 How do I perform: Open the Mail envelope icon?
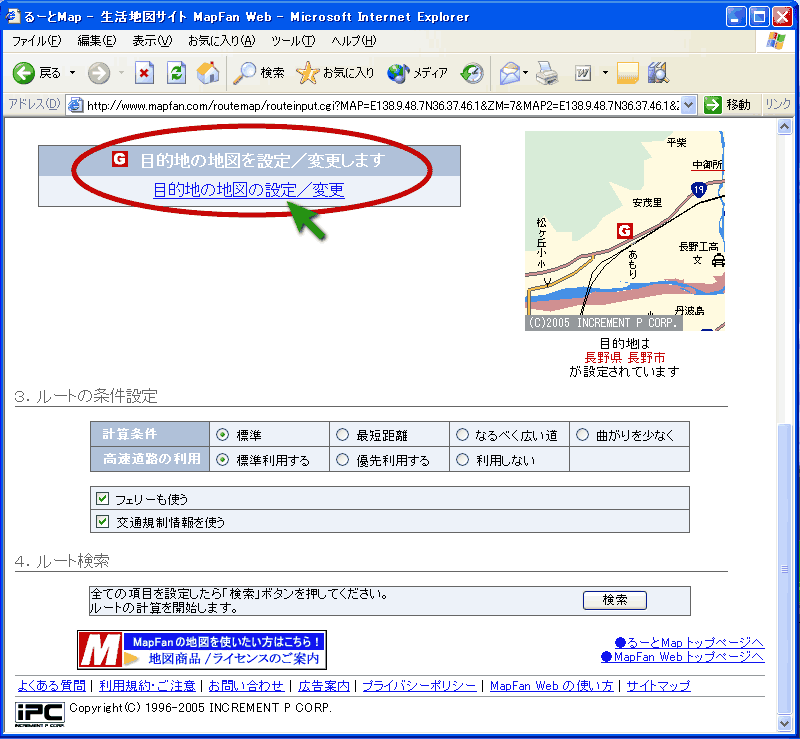pos(510,73)
